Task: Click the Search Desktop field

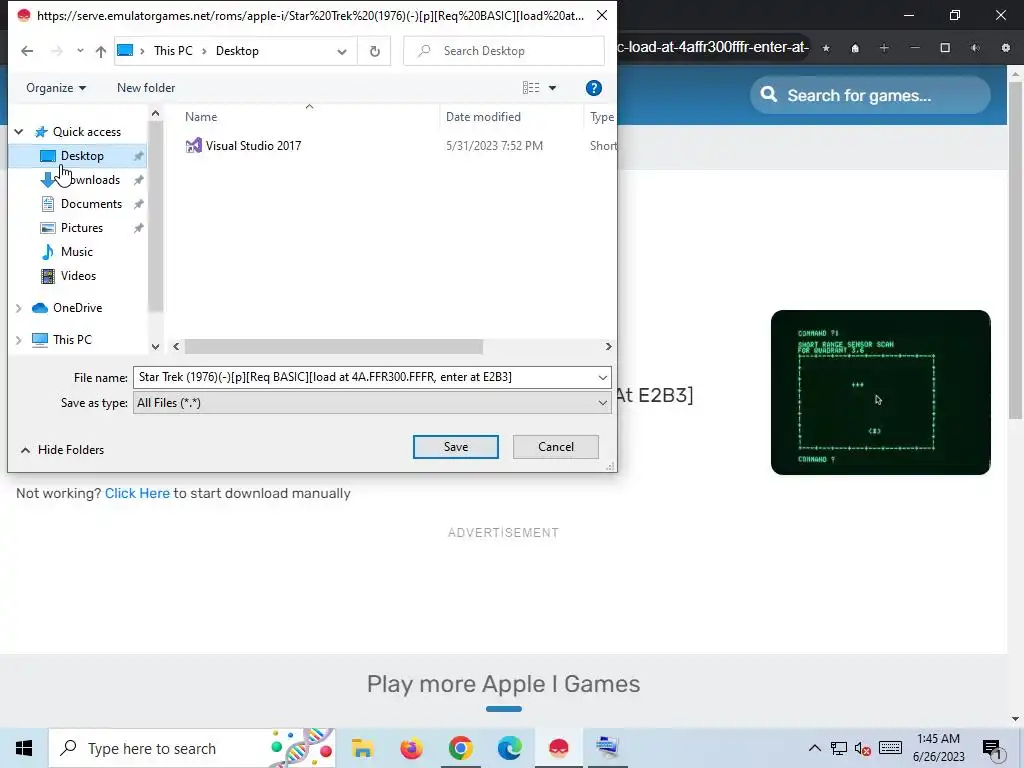Action: 504,51
